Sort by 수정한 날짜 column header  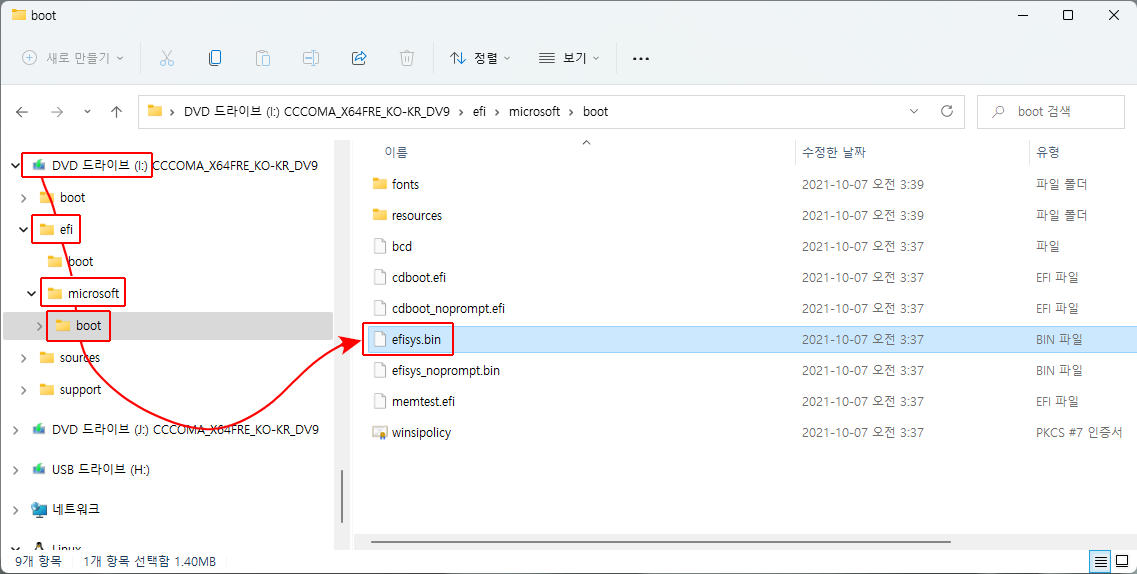click(833, 152)
